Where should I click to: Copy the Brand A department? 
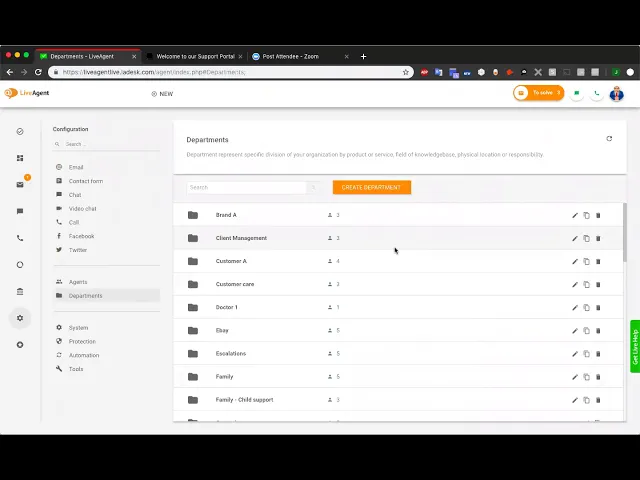(x=587, y=215)
